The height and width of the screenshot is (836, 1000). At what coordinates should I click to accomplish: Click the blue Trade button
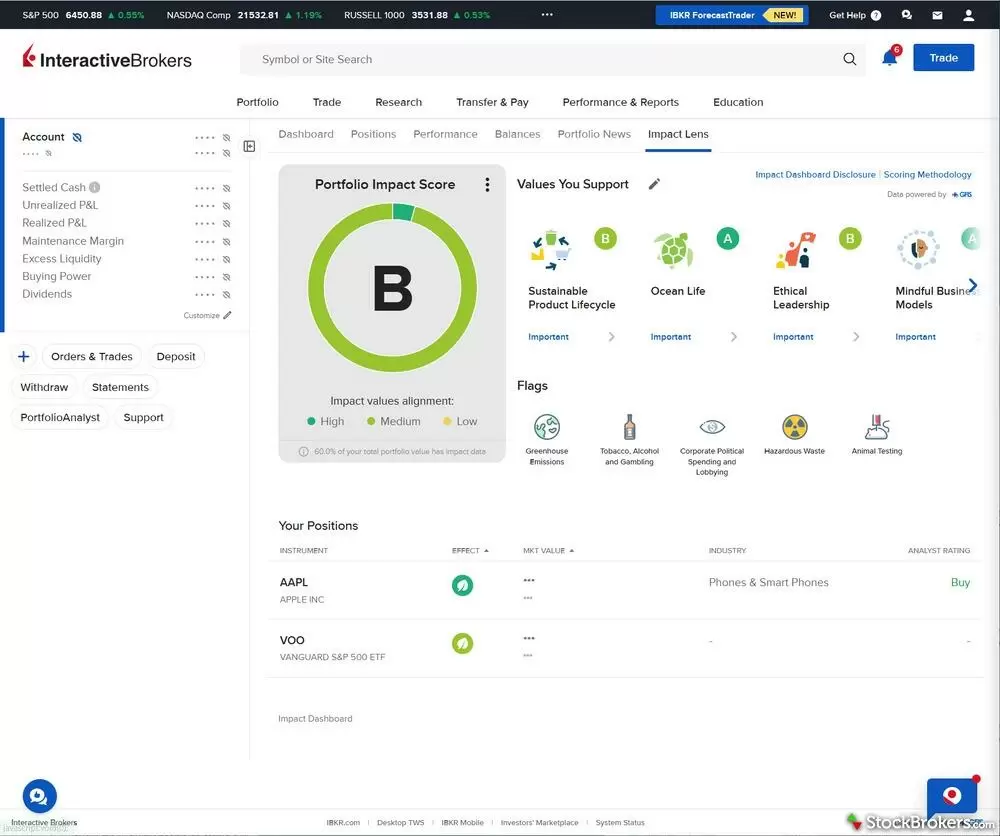(943, 58)
